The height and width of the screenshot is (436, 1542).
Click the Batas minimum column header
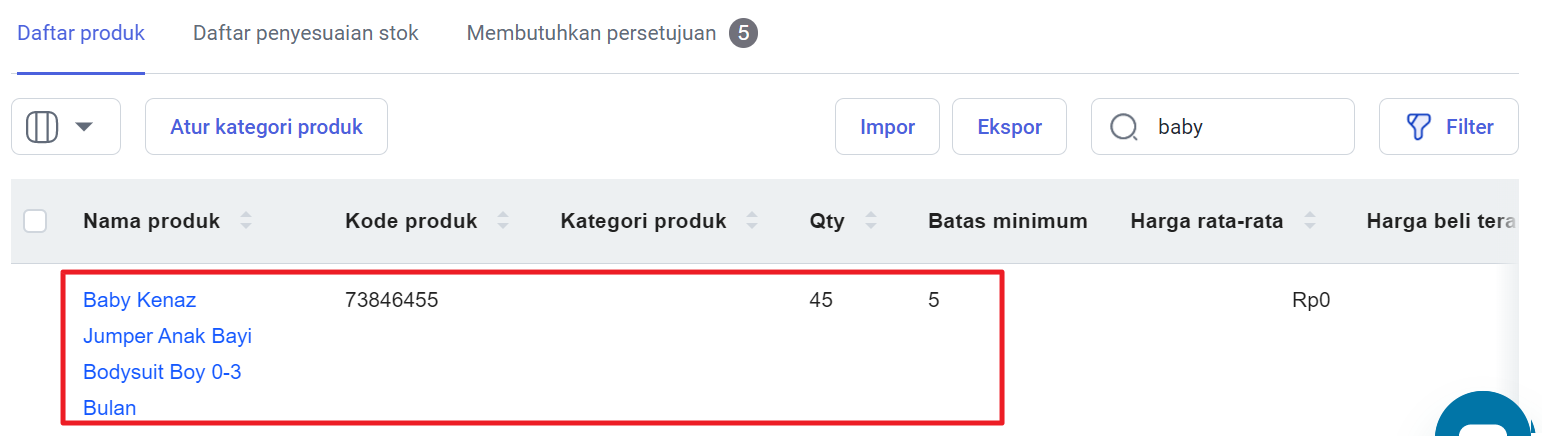[x=1008, y=221]
